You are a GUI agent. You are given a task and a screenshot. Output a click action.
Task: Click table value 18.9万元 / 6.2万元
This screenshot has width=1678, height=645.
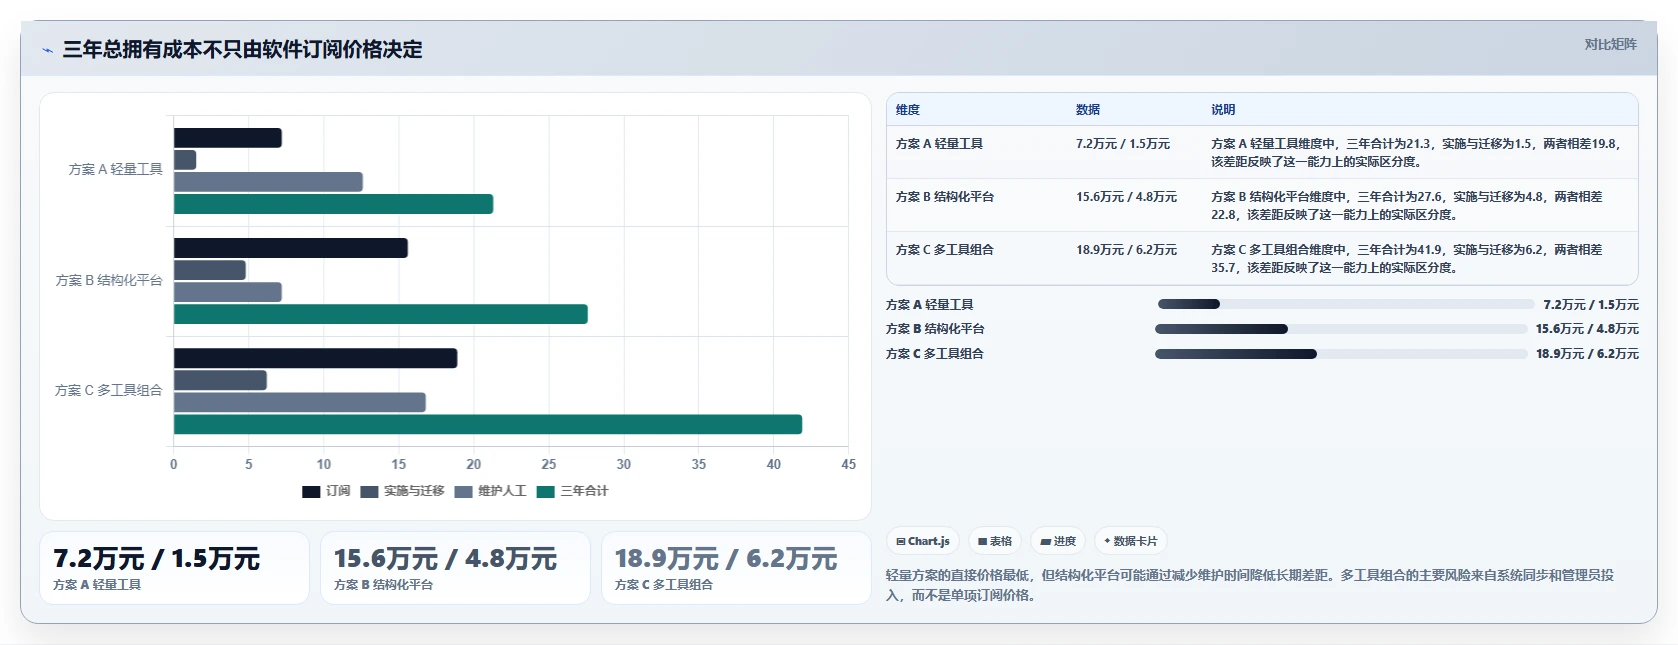[1126, 250]
